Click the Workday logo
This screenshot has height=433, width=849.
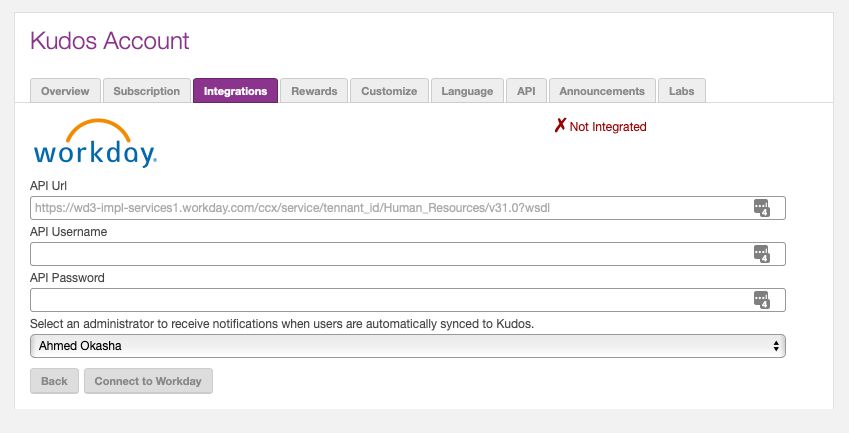coord(95,143)
